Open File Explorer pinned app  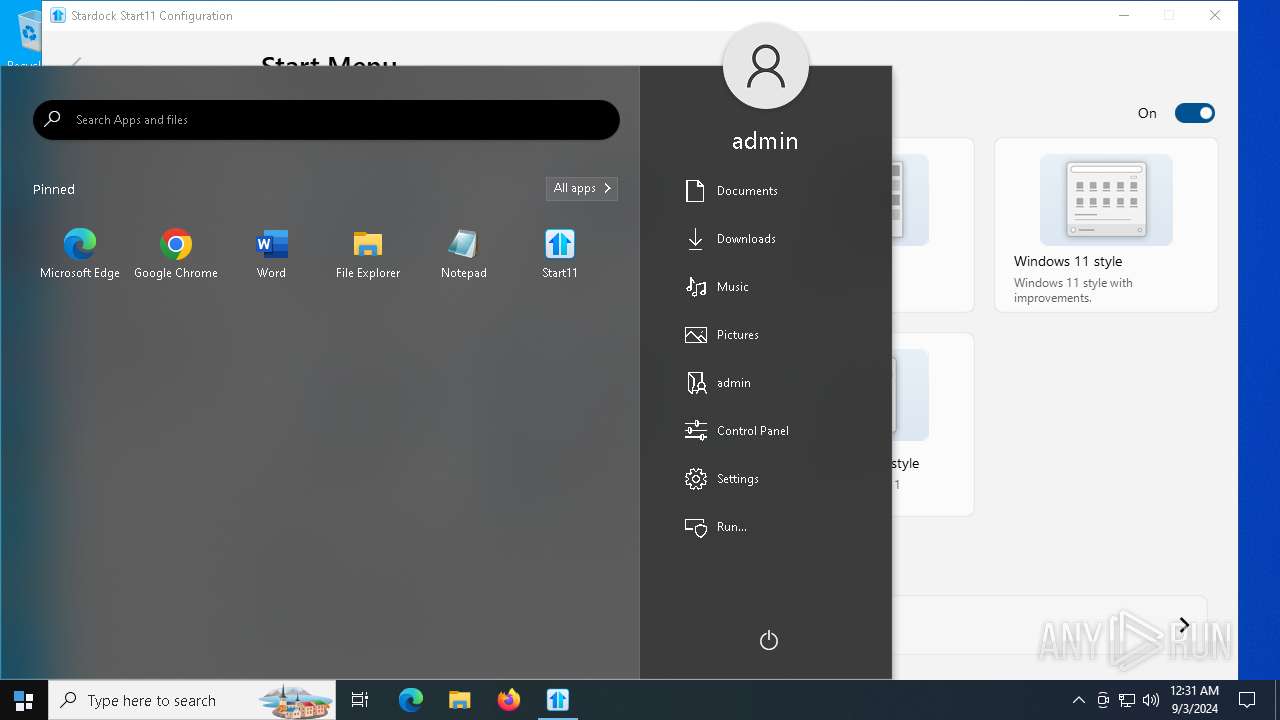368,254
